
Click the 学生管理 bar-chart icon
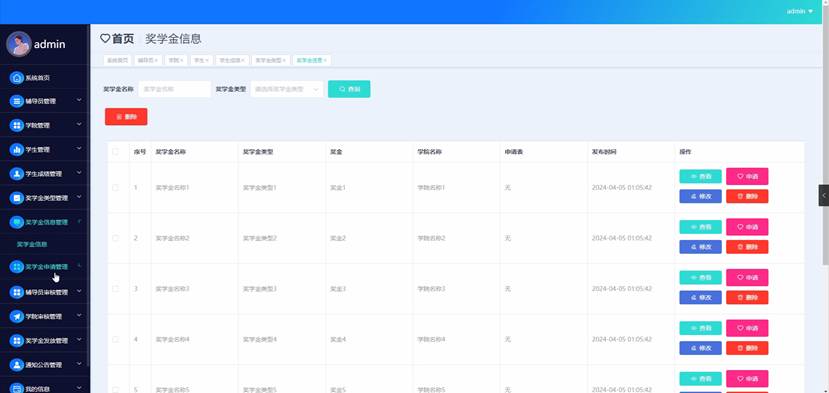point(17,150)
